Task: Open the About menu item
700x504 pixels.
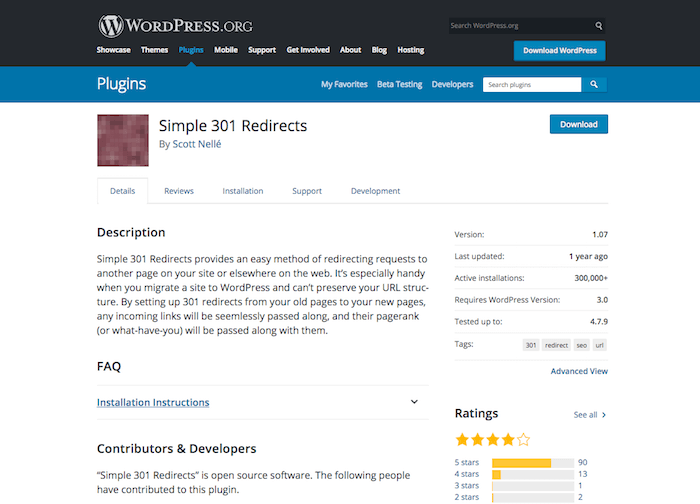Action: point(350,50)
